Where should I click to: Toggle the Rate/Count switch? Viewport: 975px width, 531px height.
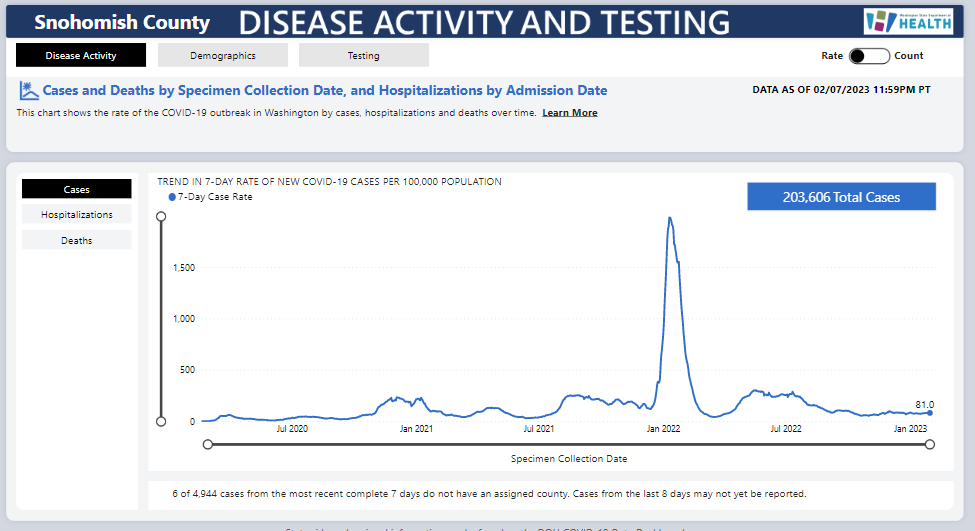[868, 56]
